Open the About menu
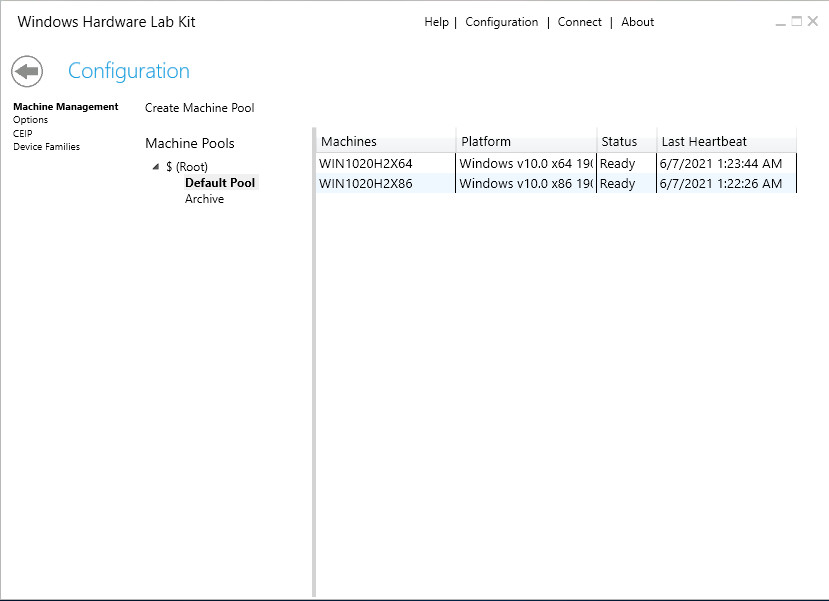Image resolution: width=829 pixels, height=601 pixels. (x=637, y=22)
